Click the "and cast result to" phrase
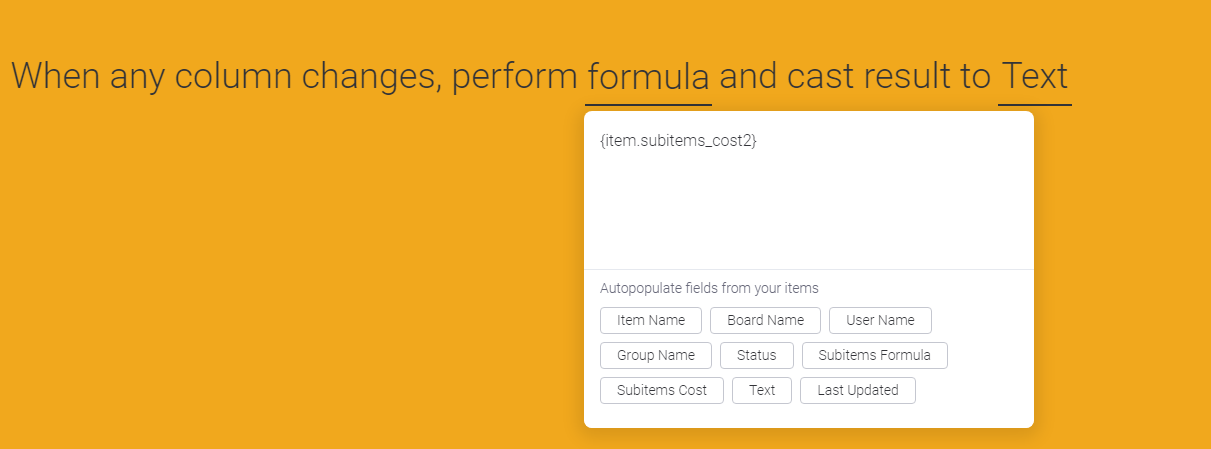 click(854, 77)
